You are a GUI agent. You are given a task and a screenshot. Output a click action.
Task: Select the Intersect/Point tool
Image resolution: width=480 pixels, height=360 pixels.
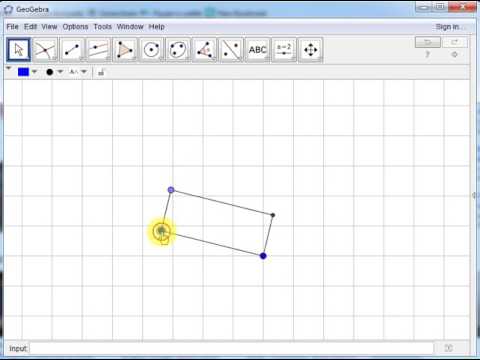coord(45,50)
